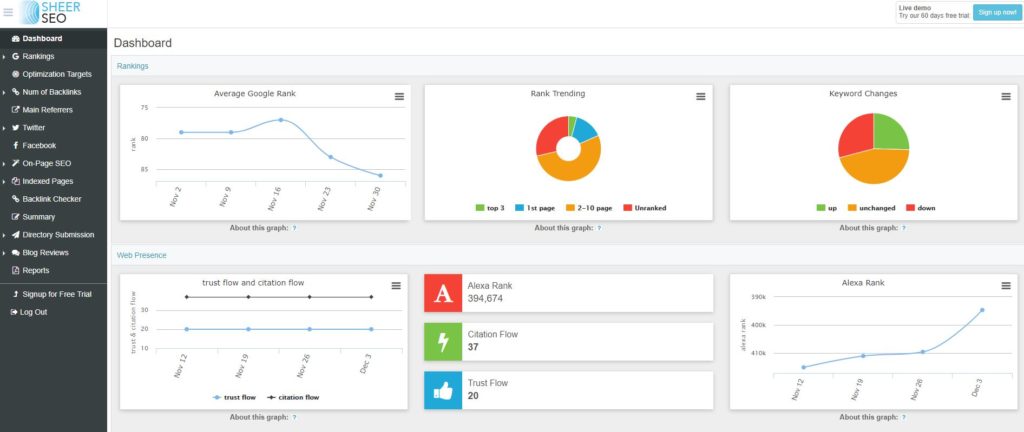
Task: Open Average Google Rank chart menu icon
Action: (399, 97)
